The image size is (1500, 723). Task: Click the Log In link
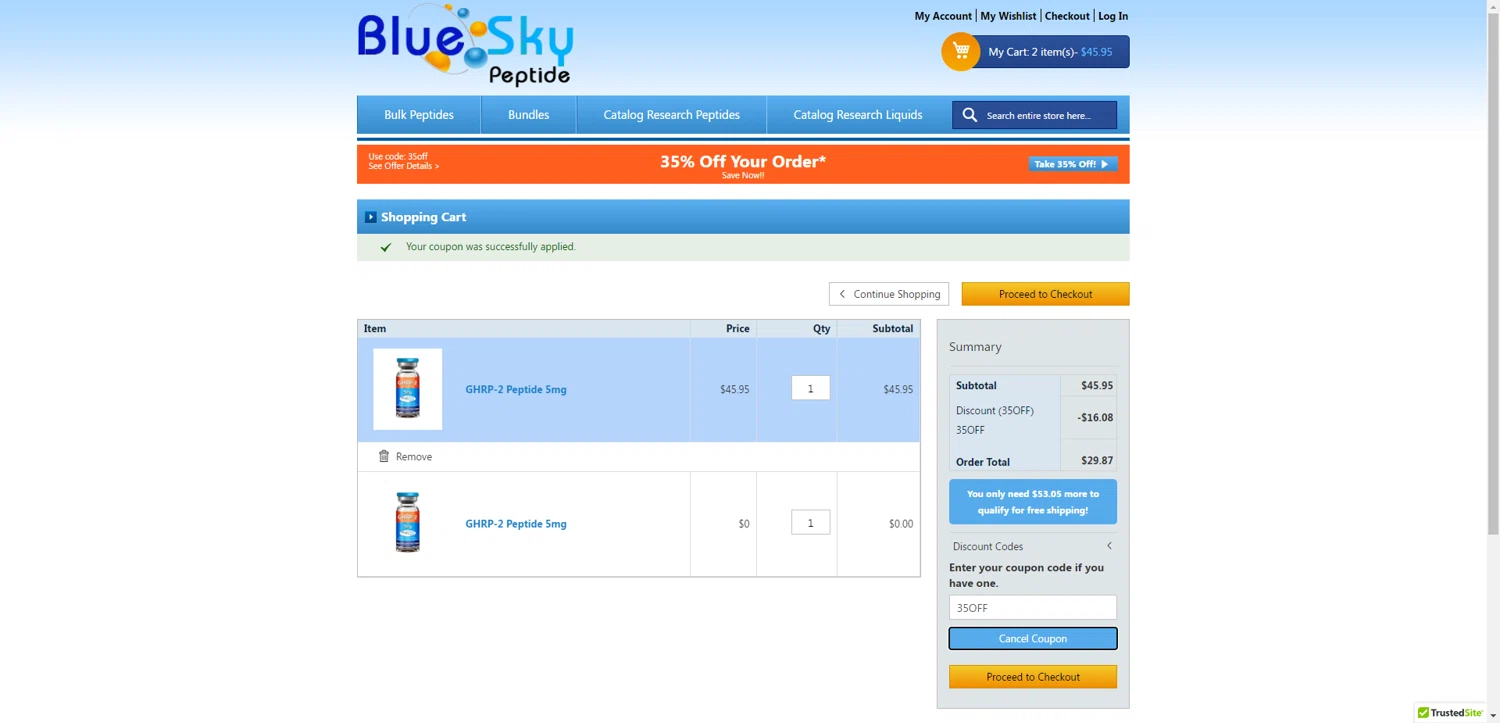[1113, 16]
